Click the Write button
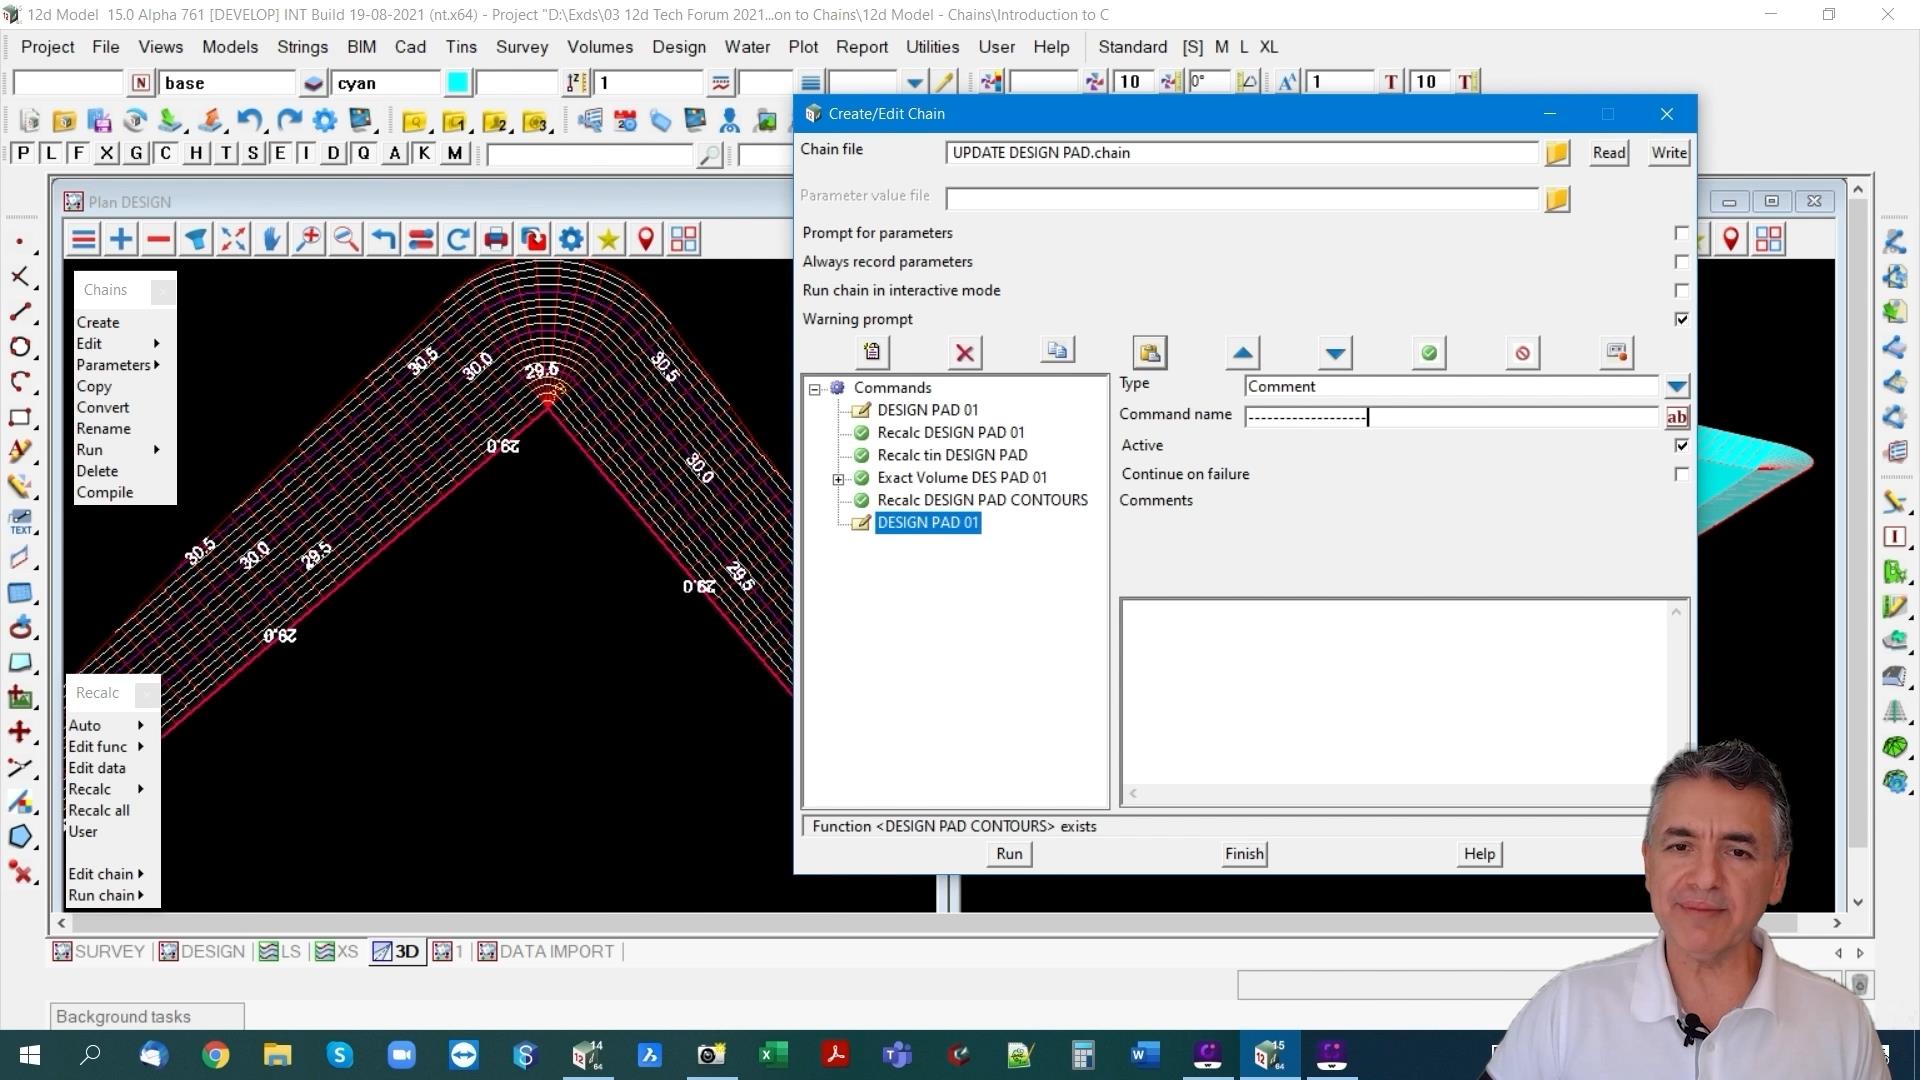The height and width of the screenshot is (1080, 1920). (x=1668, y=153)
